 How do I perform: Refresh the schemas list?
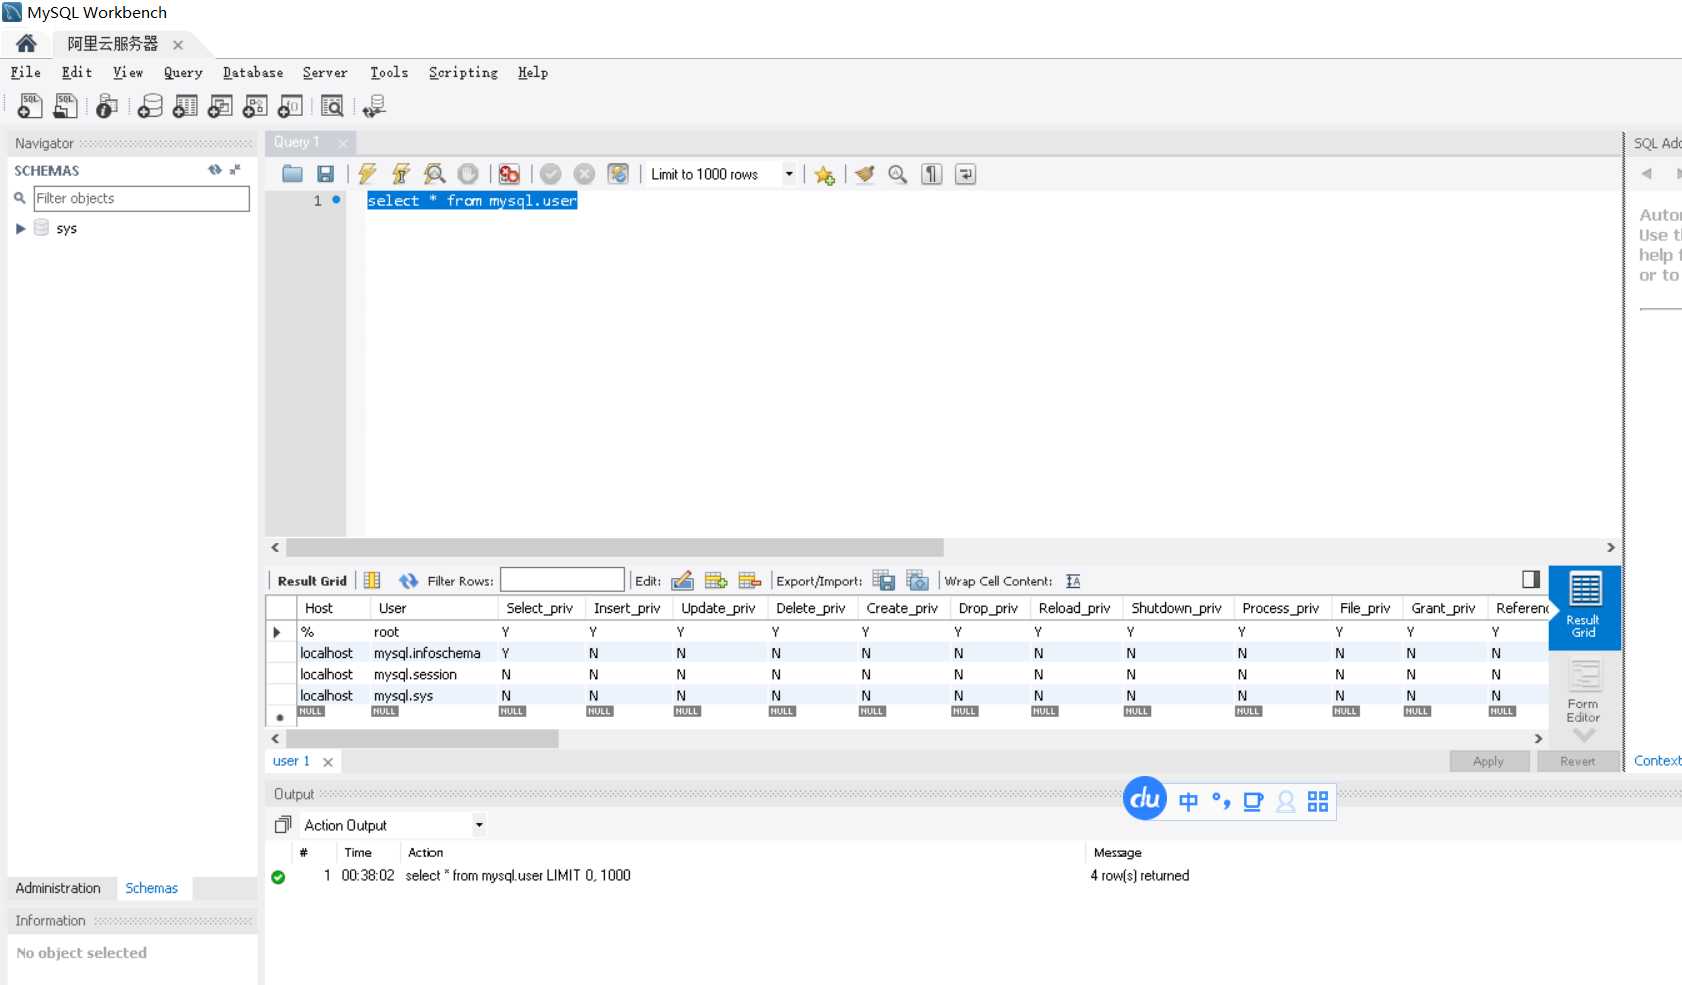[x=214, y=170]
